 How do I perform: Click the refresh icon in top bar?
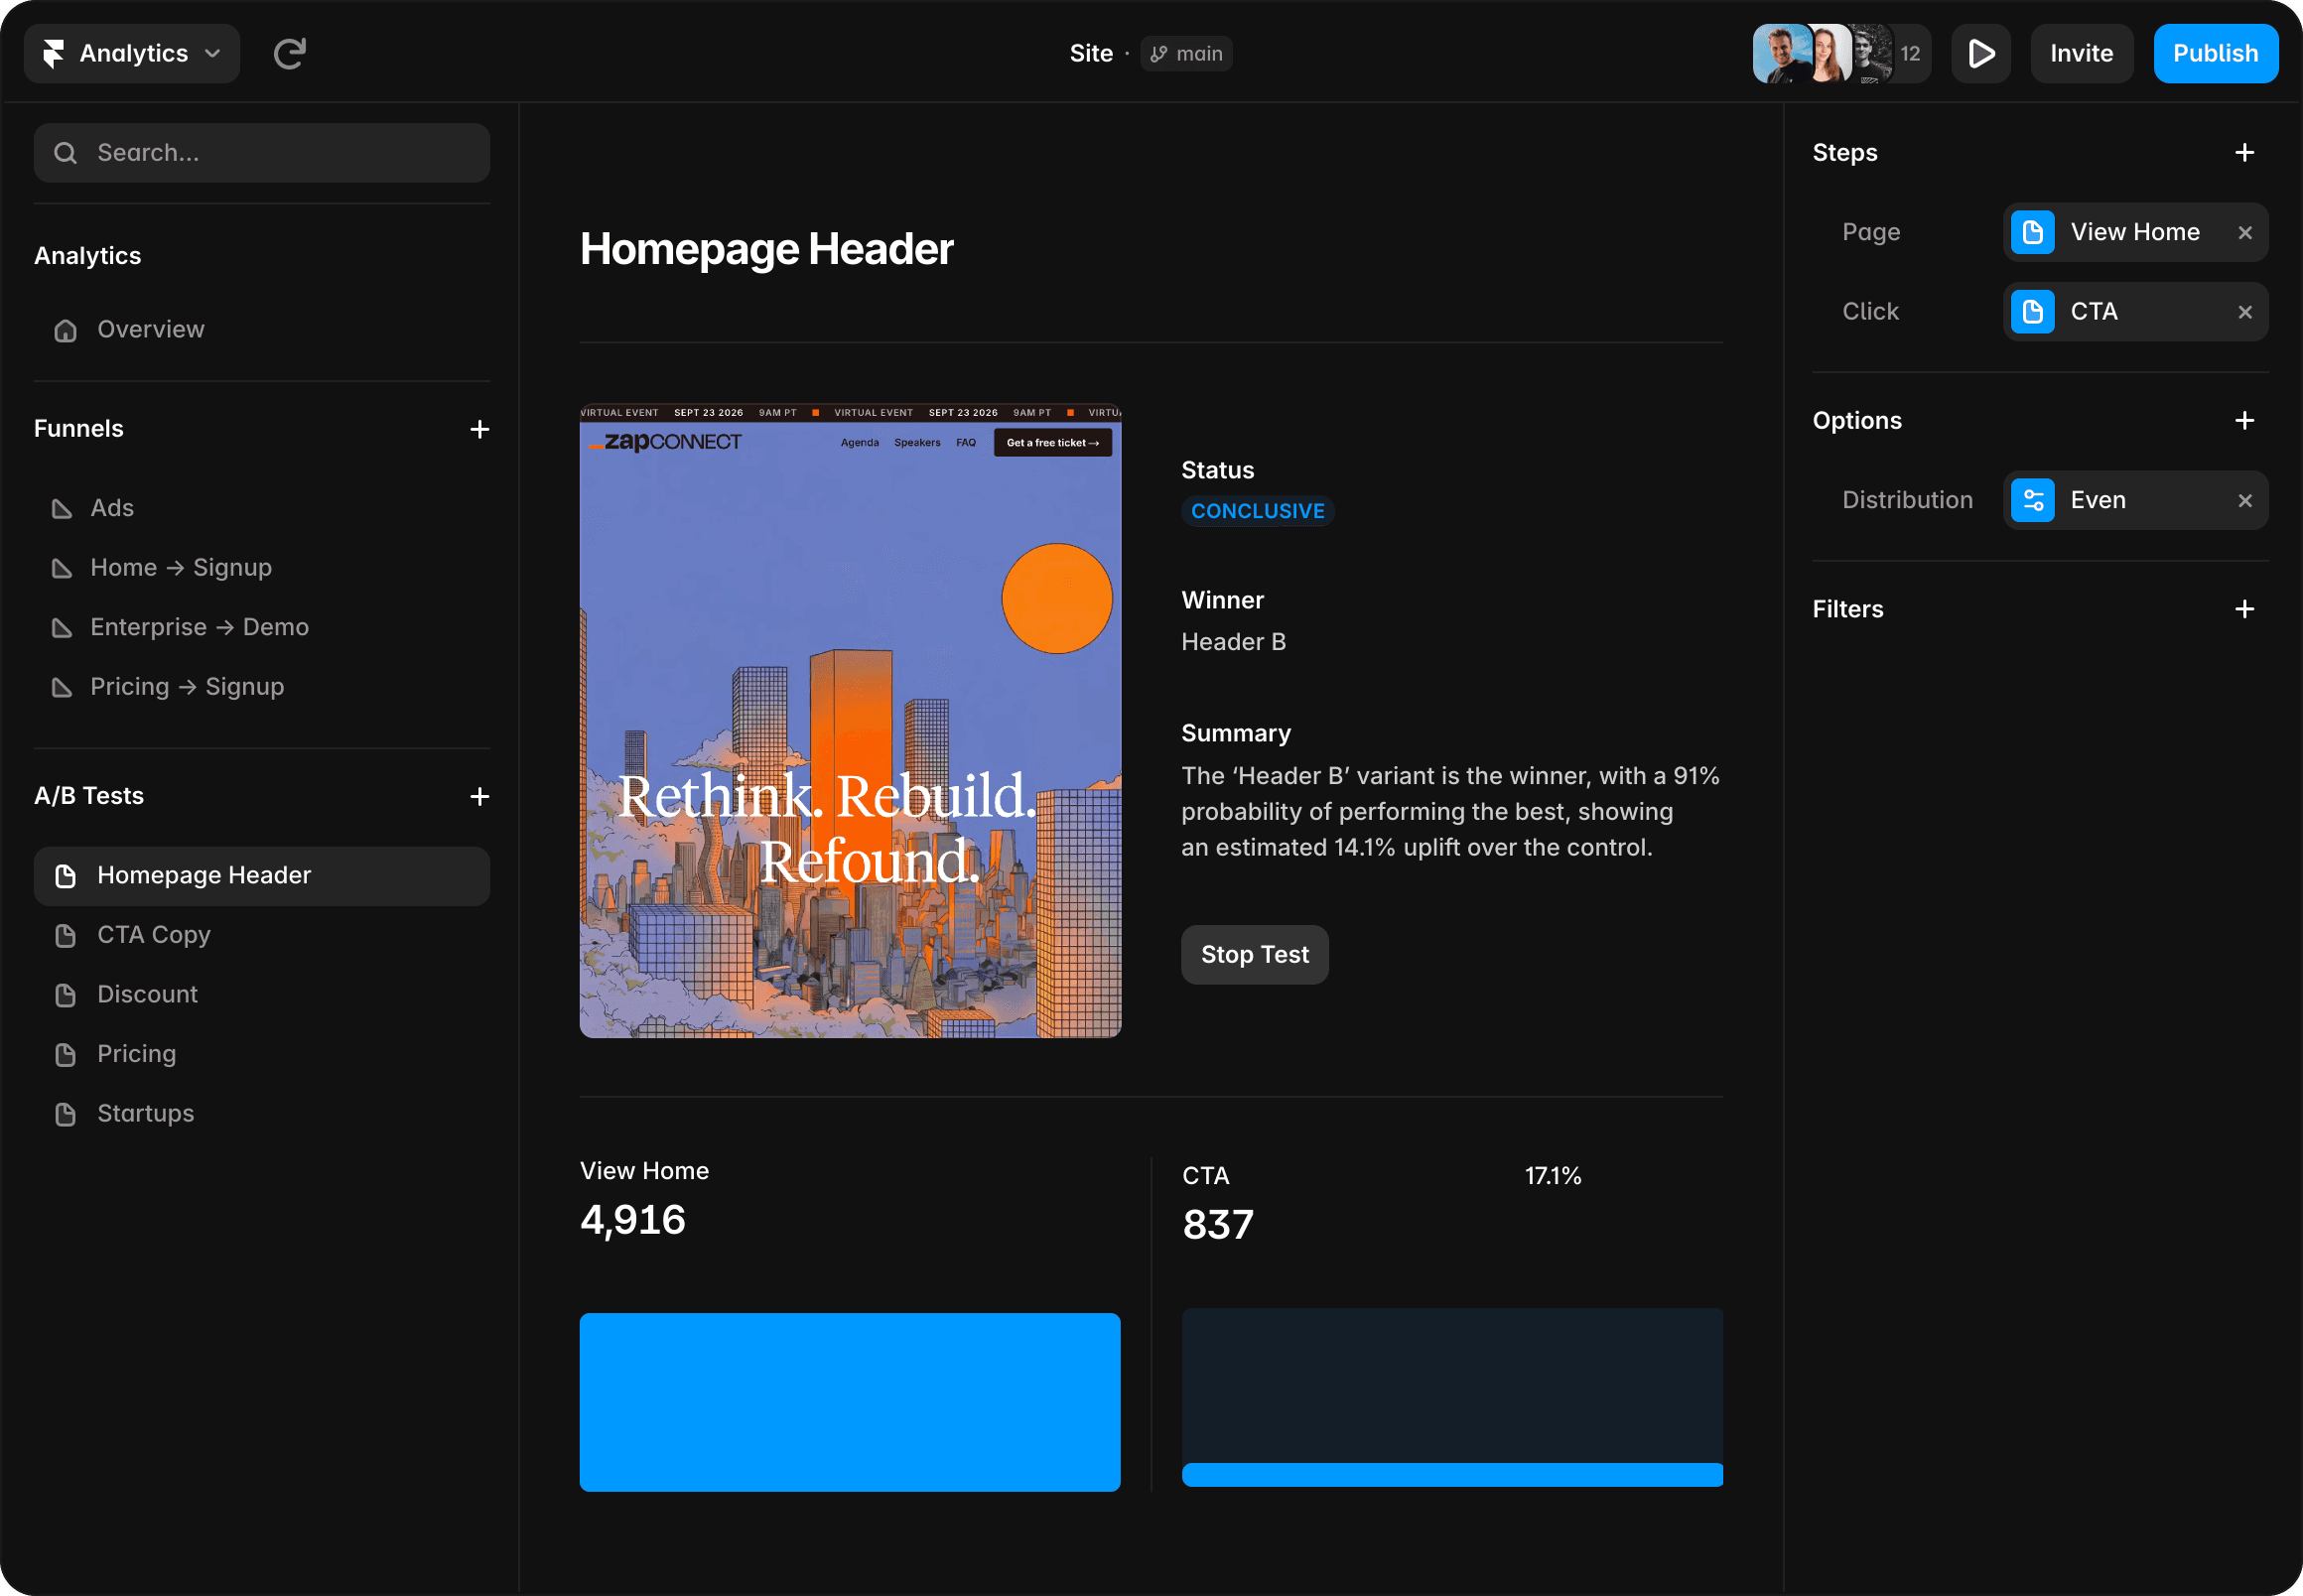tap(290, 53)
